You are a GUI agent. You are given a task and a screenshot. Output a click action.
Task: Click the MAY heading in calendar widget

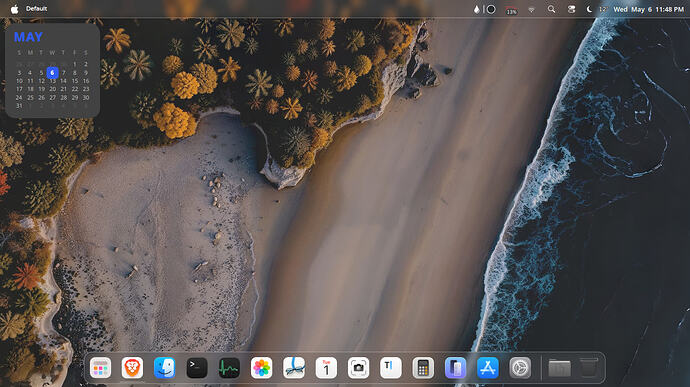click(x=28, y=37)
